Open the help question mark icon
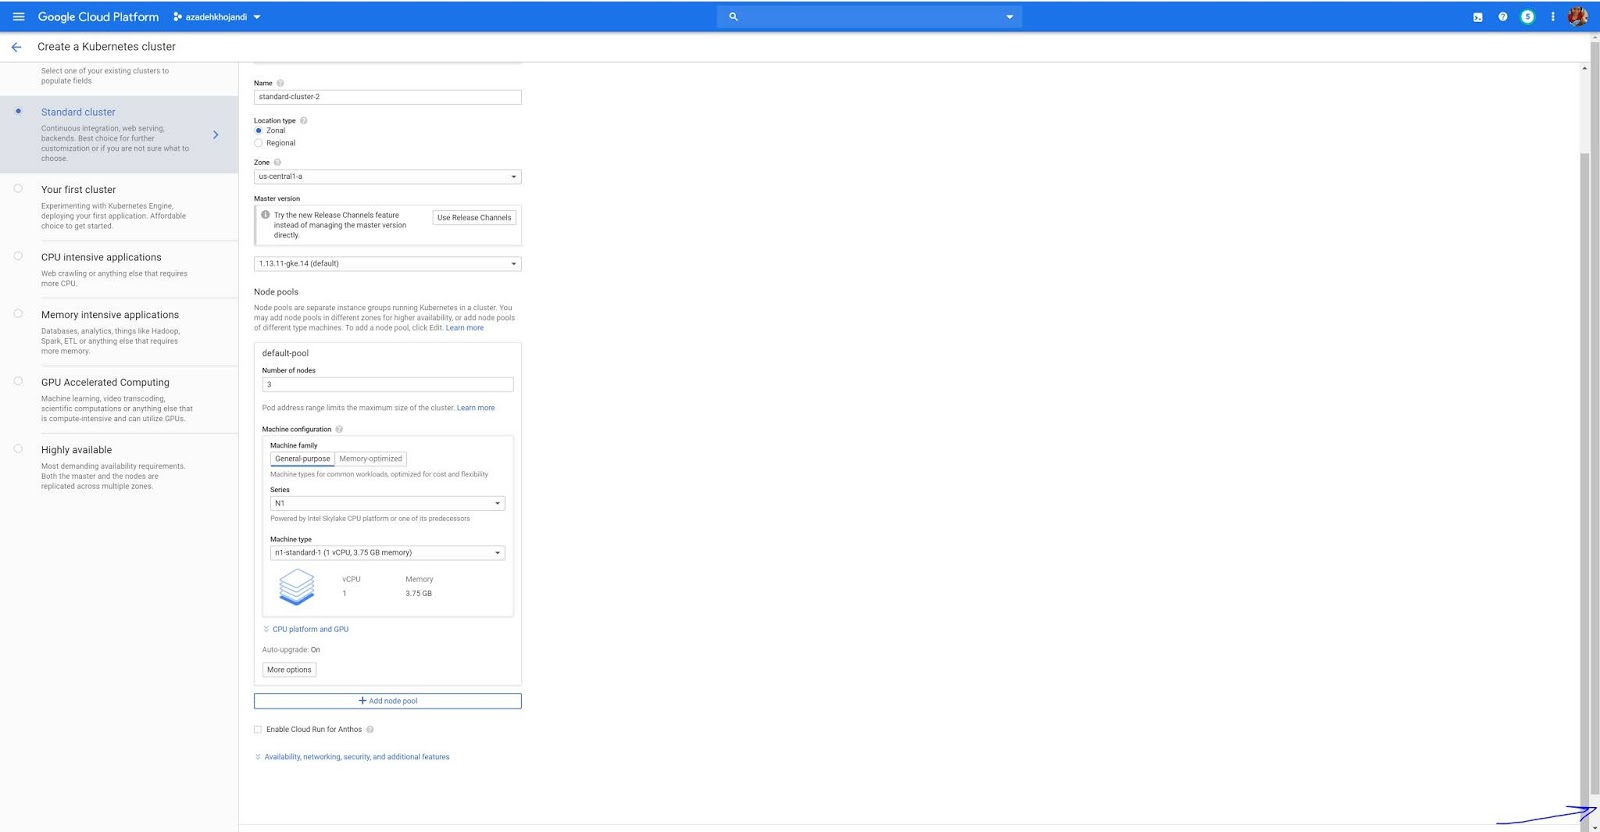This screenshot has height=832, width=1600. 1503,17
